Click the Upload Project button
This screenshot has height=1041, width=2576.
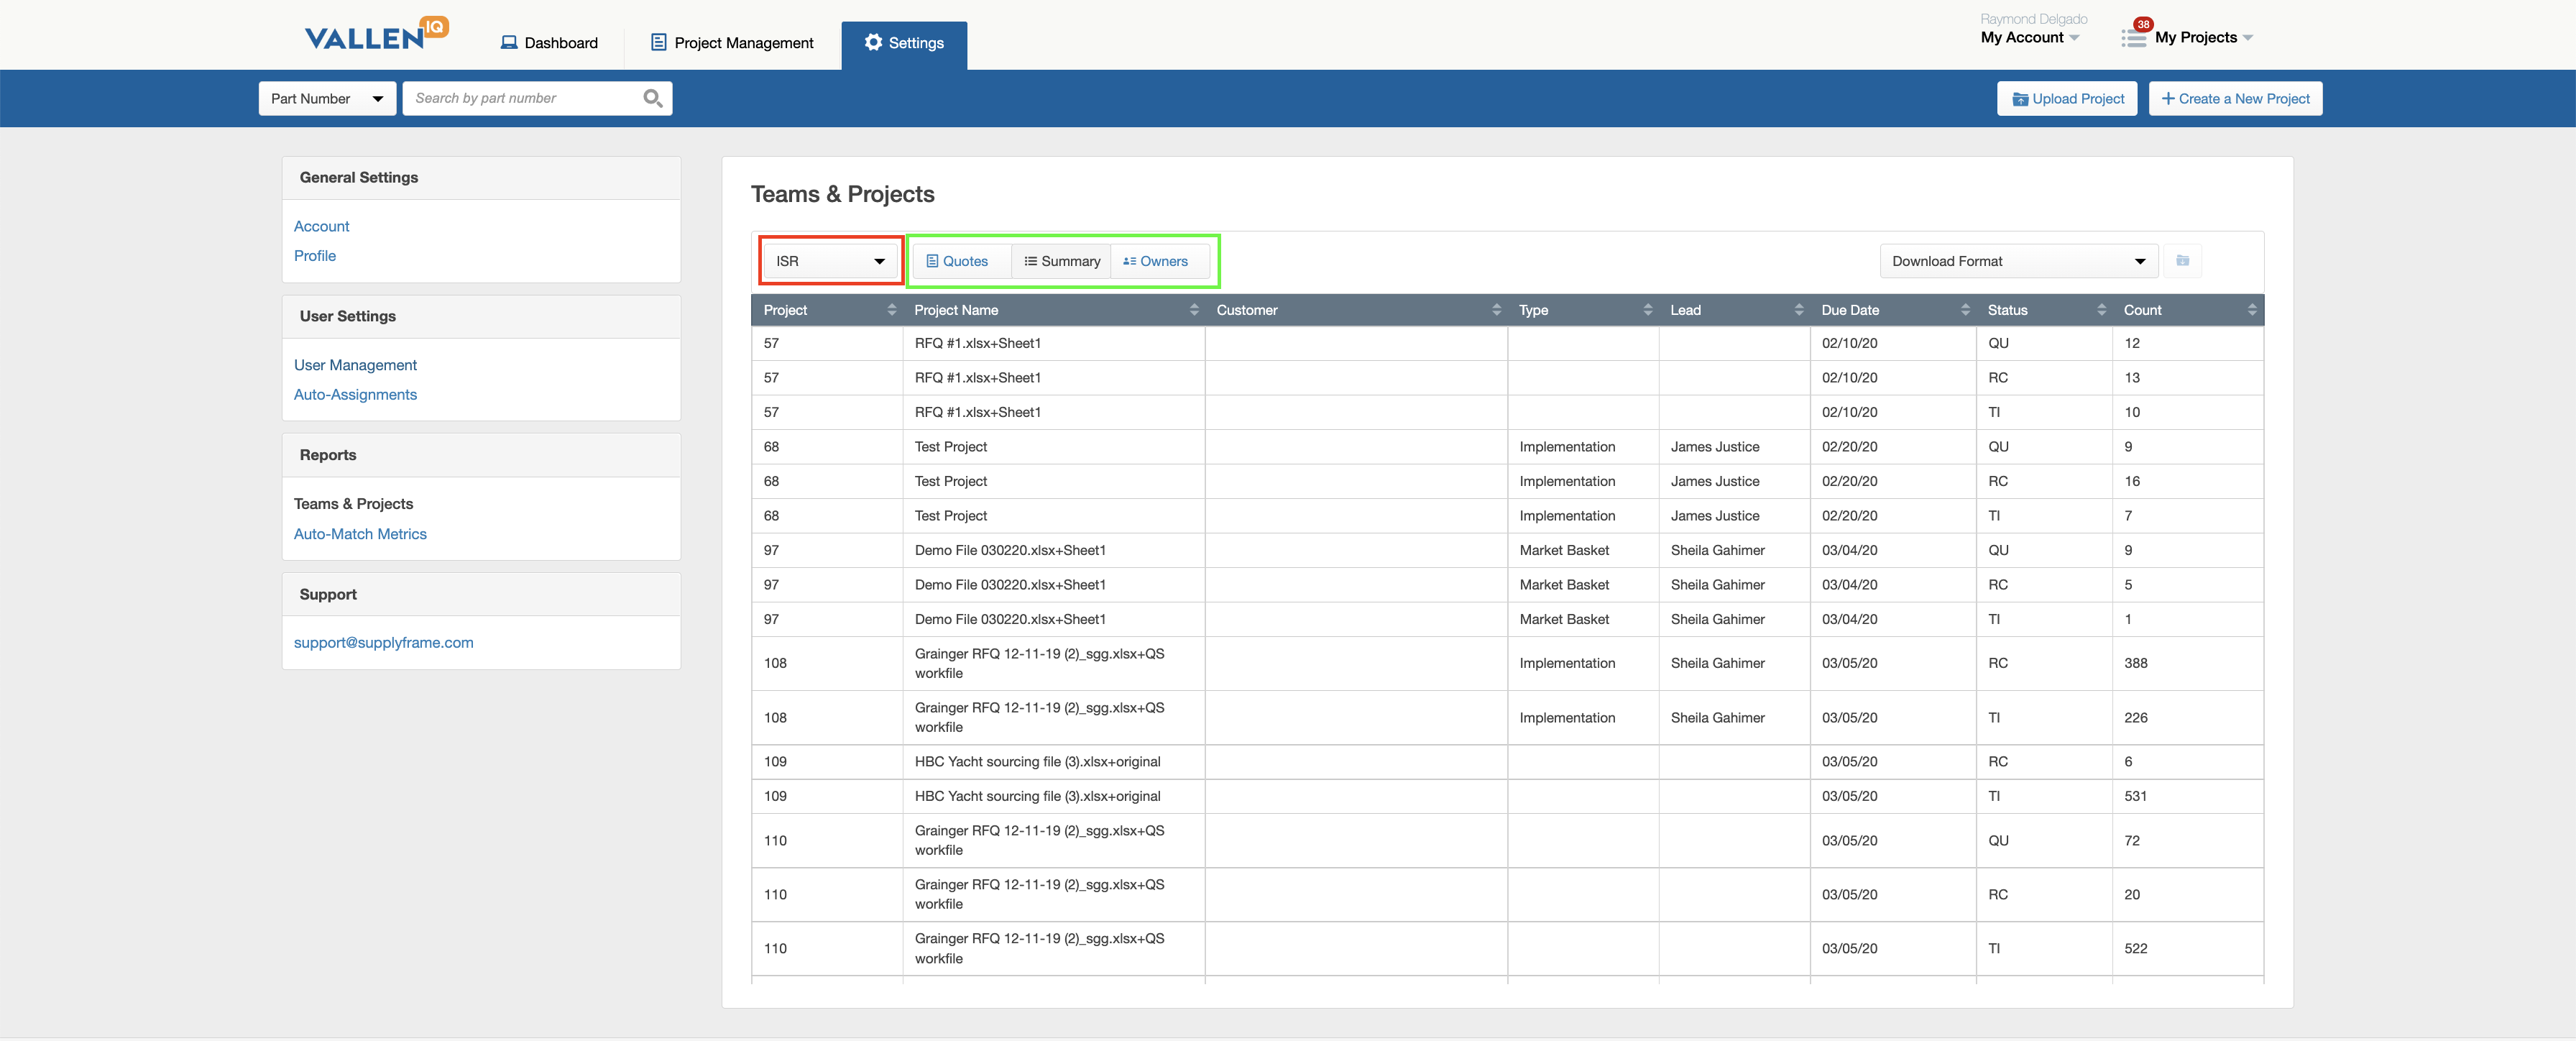(x=2067, y=98)
